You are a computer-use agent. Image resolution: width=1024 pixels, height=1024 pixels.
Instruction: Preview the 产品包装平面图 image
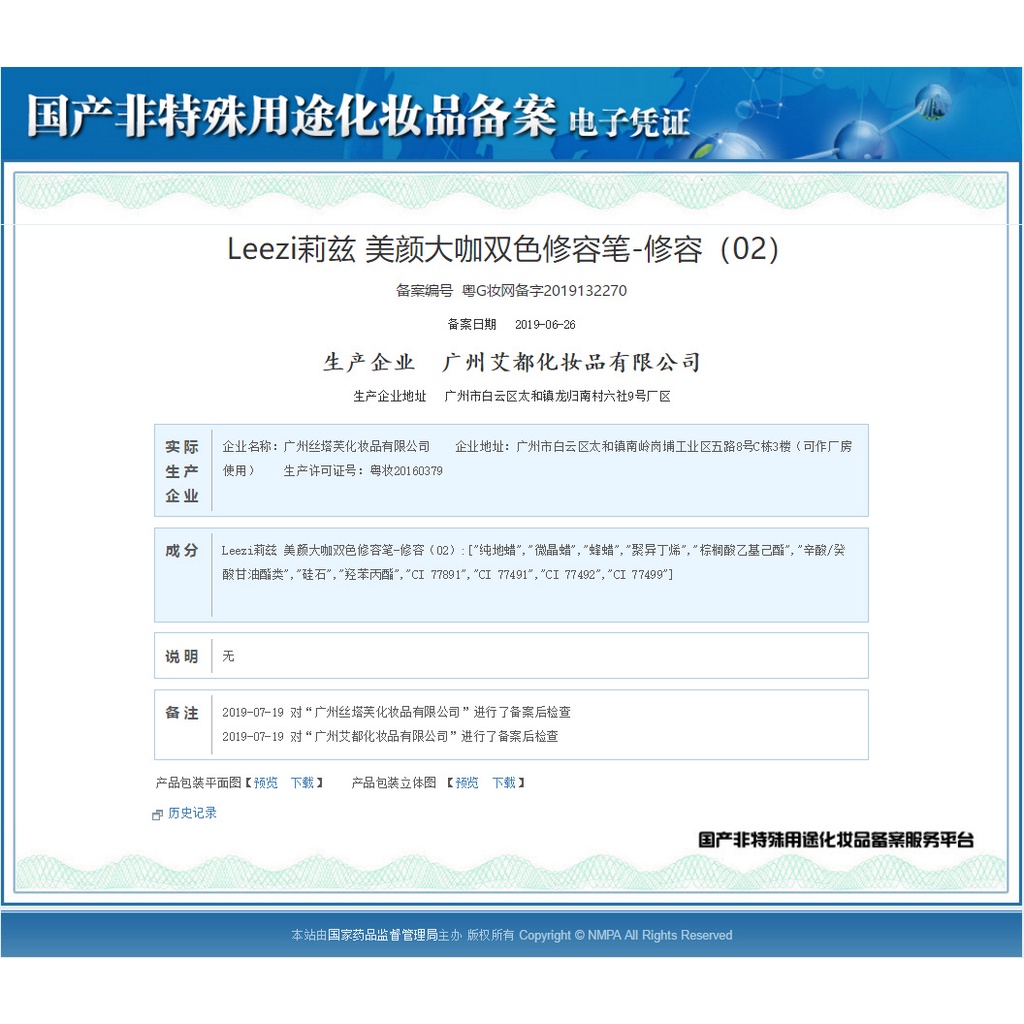(266, 783)
